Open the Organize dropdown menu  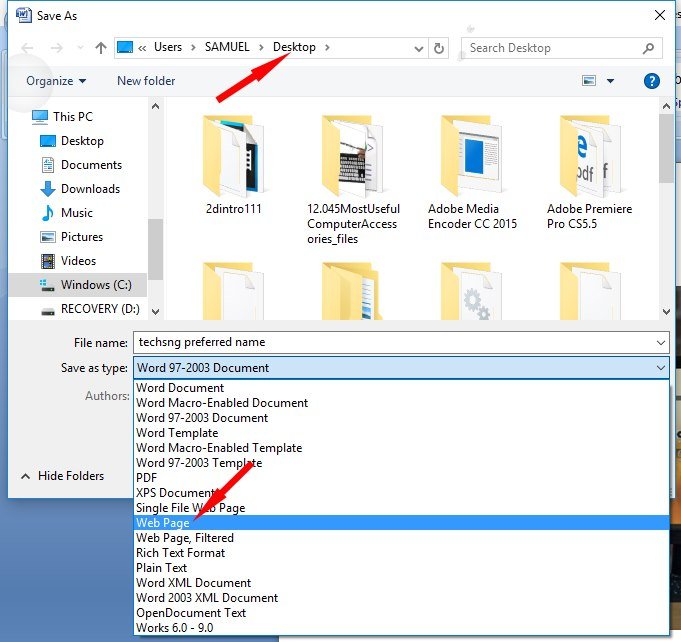pyautogui.click(x=56, y=81)
